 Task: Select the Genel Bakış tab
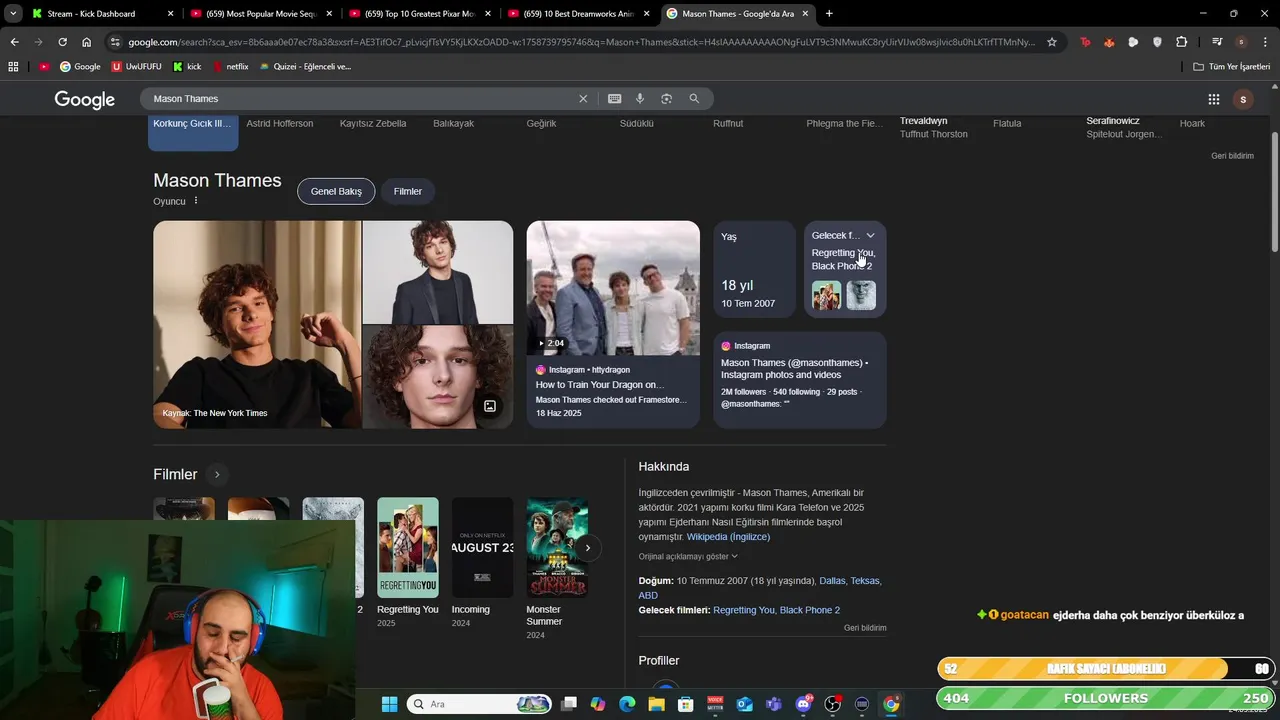pyautogui.click(x=336, y=191)
